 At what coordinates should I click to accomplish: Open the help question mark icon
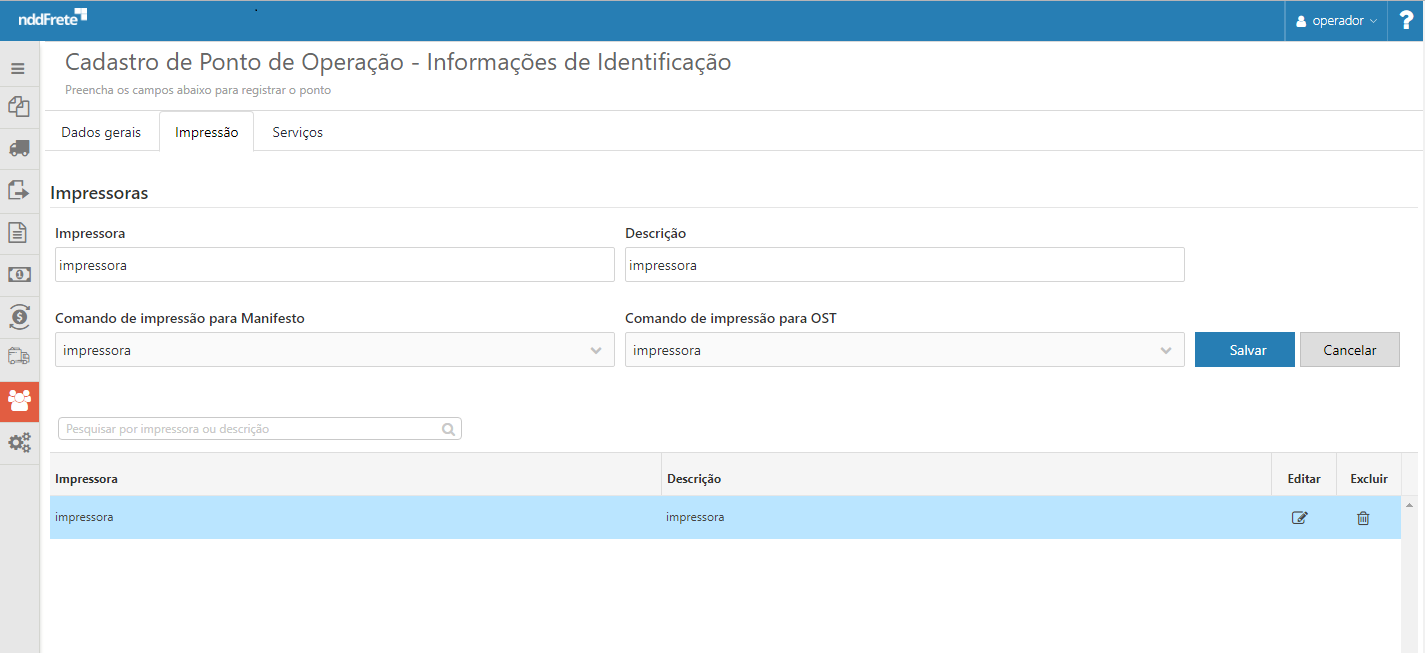coord(1406,21)
